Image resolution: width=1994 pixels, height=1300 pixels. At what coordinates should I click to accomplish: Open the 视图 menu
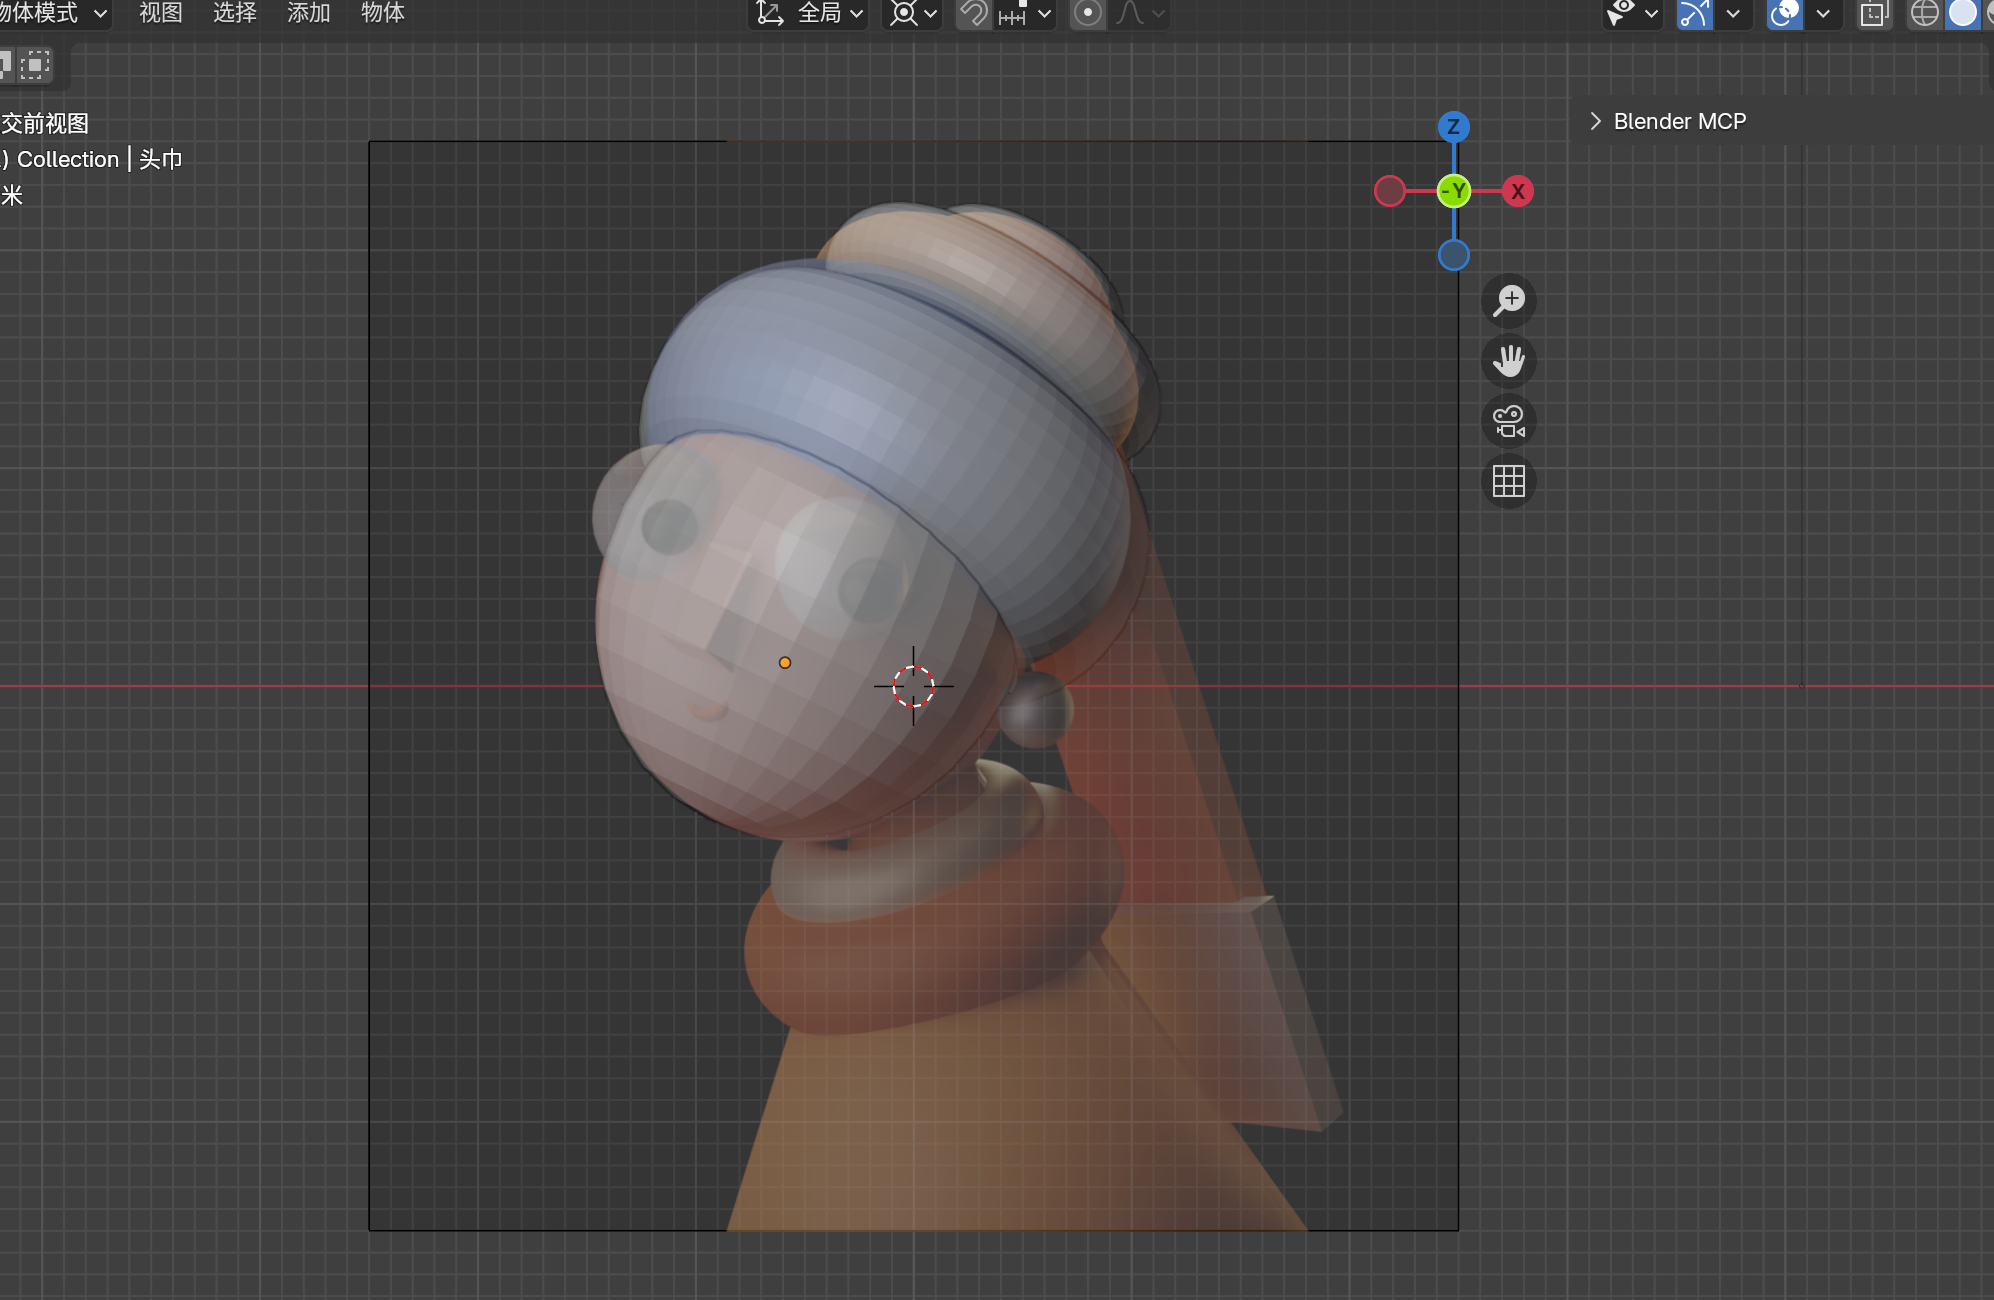point(160,13)
